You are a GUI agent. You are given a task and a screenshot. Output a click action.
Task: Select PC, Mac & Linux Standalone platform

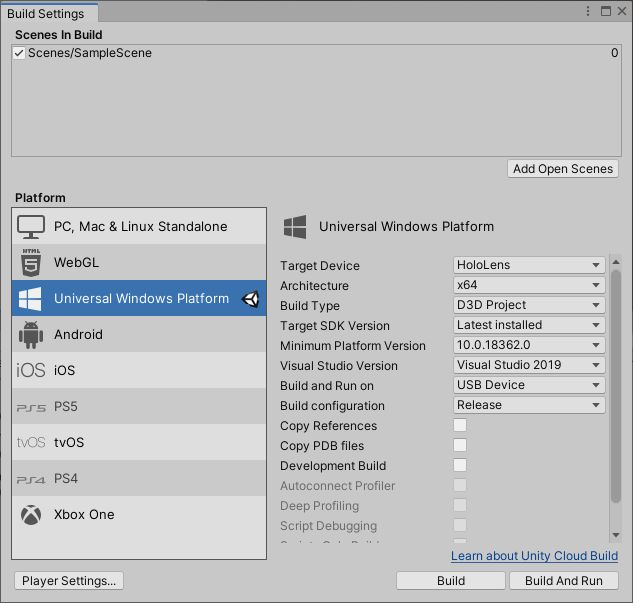point(139,226)
